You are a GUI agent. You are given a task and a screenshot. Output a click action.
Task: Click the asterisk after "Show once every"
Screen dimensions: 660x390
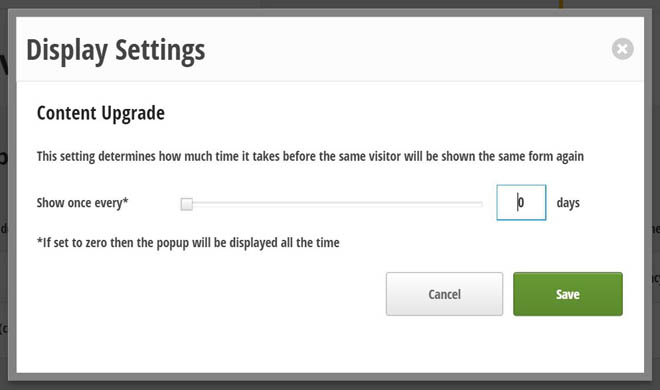pyautogui.click(x=125, y=200)
